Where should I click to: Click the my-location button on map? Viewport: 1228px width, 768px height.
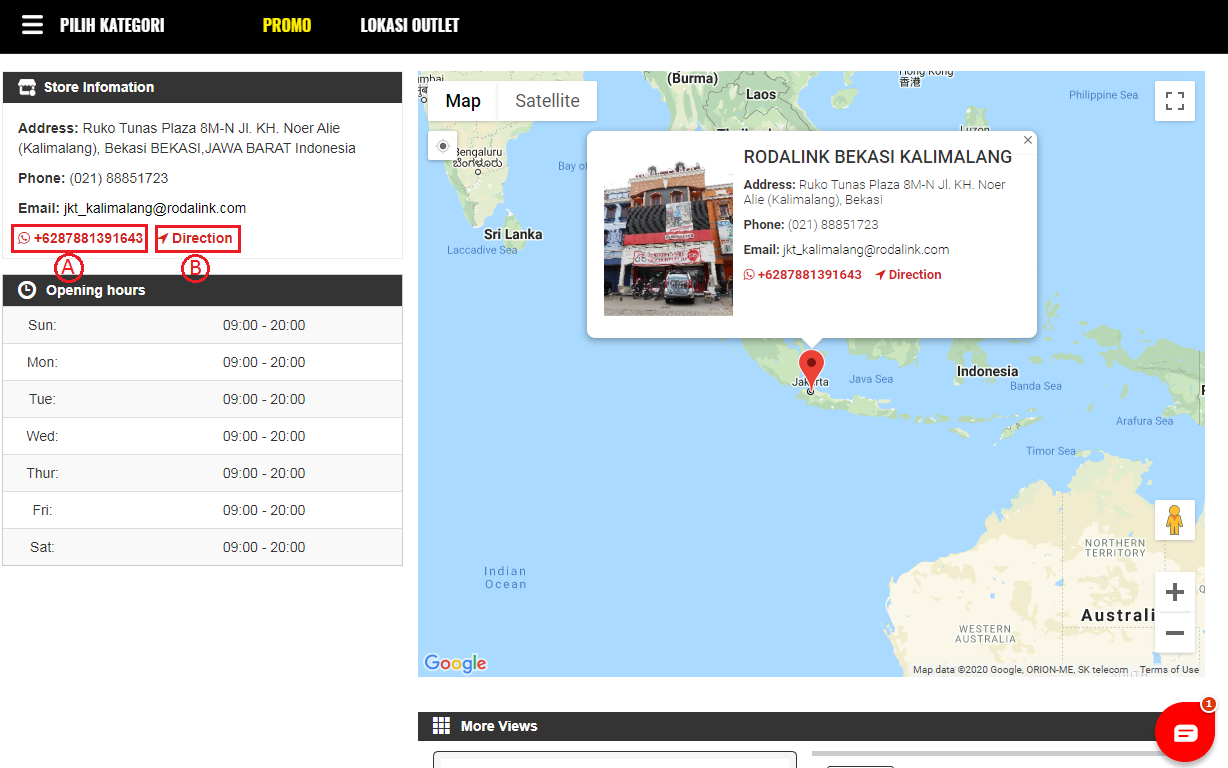(x=442, y=146)
